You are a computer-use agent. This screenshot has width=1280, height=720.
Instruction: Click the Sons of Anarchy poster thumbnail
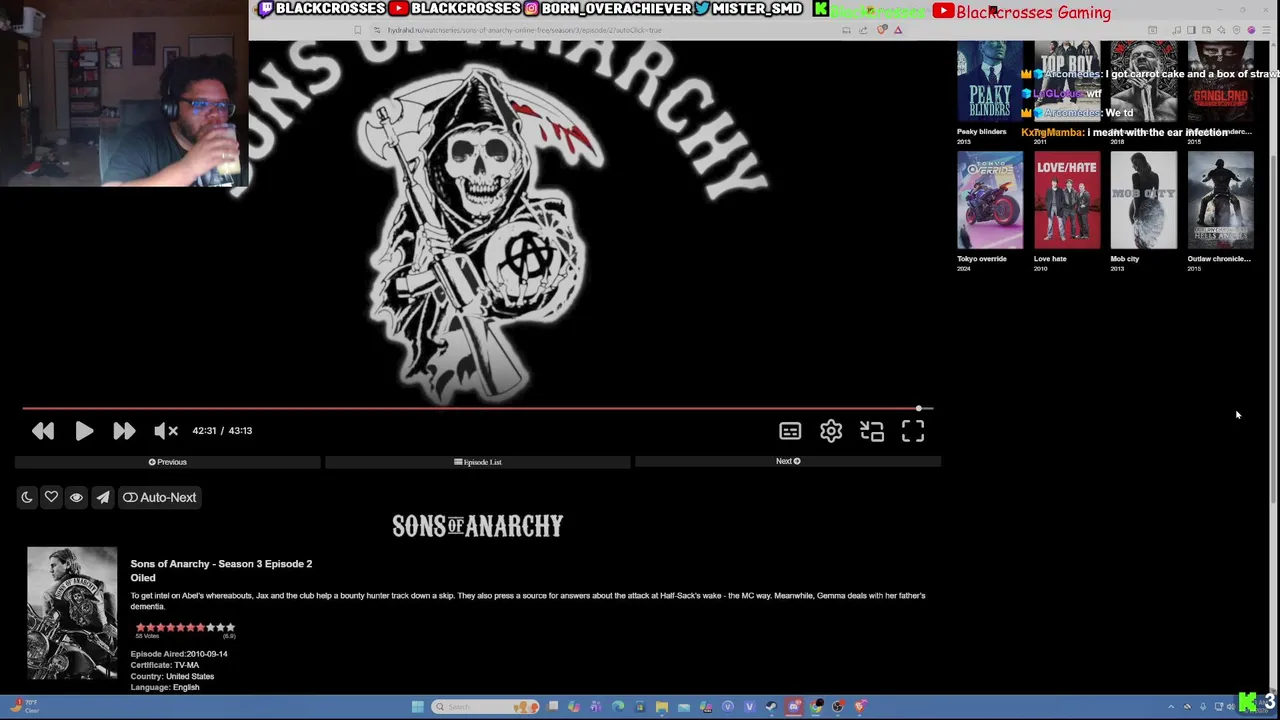[72, 613]
